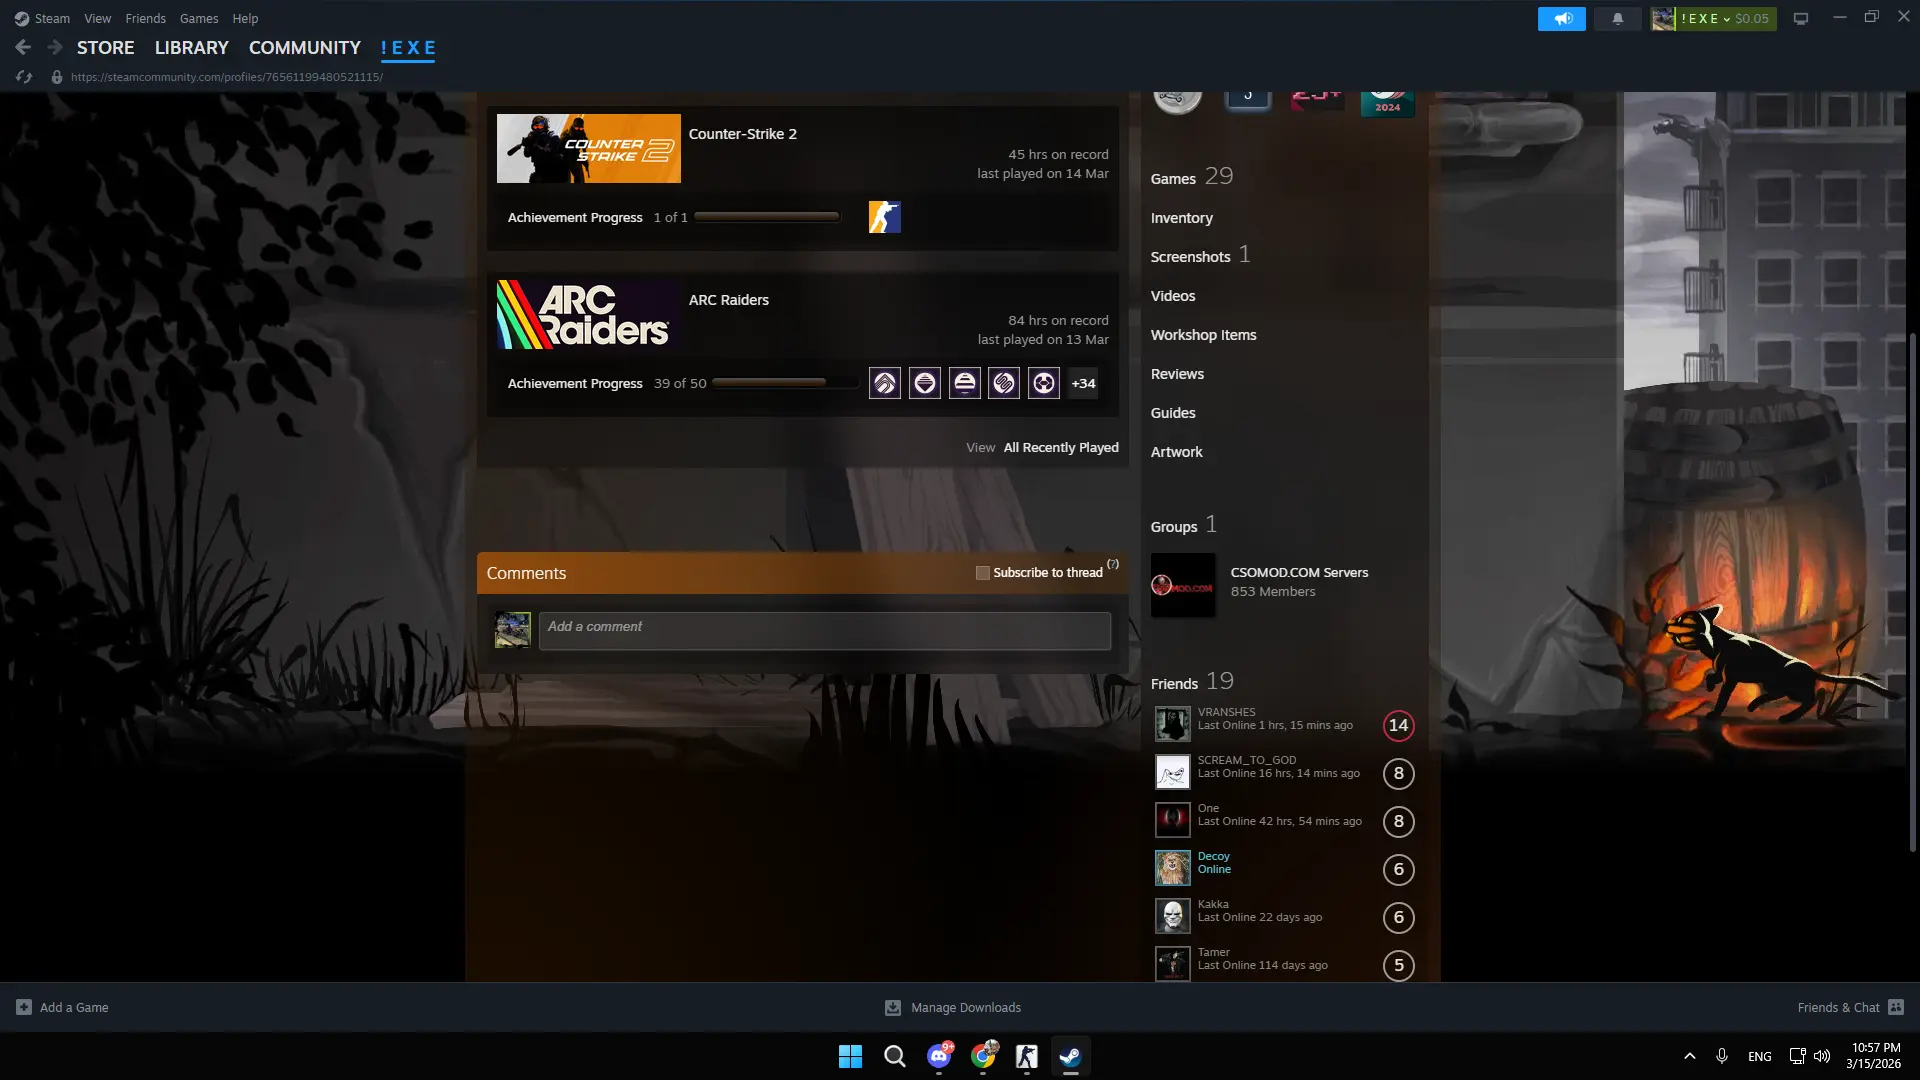View the Counter-Strike 2 achievement icon
The height and width of the screenshot is (1080, 1920).
885,217
